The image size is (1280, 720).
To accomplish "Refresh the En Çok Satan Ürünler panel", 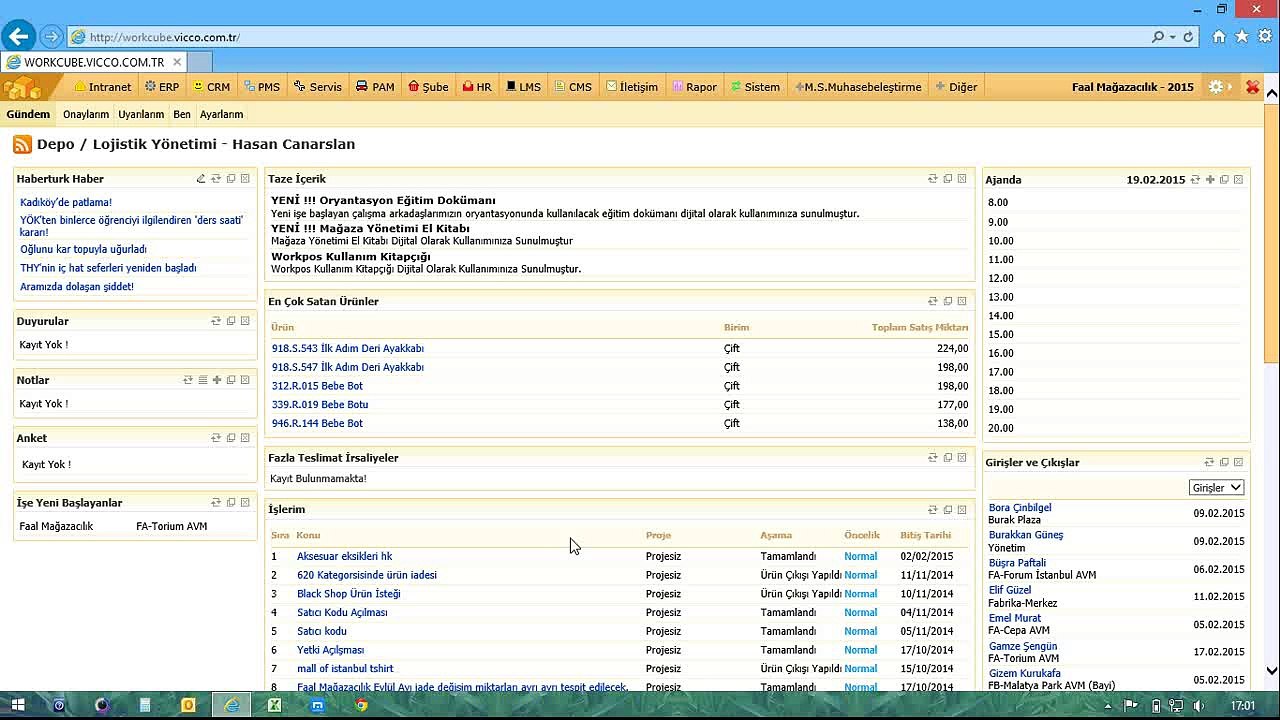I will 933,301.
